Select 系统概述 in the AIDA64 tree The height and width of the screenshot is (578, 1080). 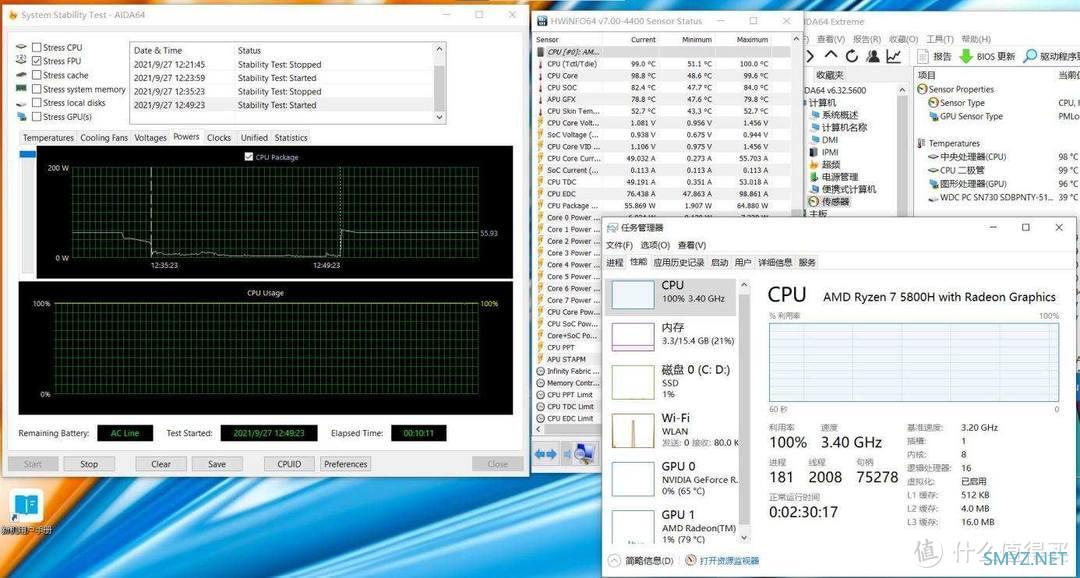point(834,115)
